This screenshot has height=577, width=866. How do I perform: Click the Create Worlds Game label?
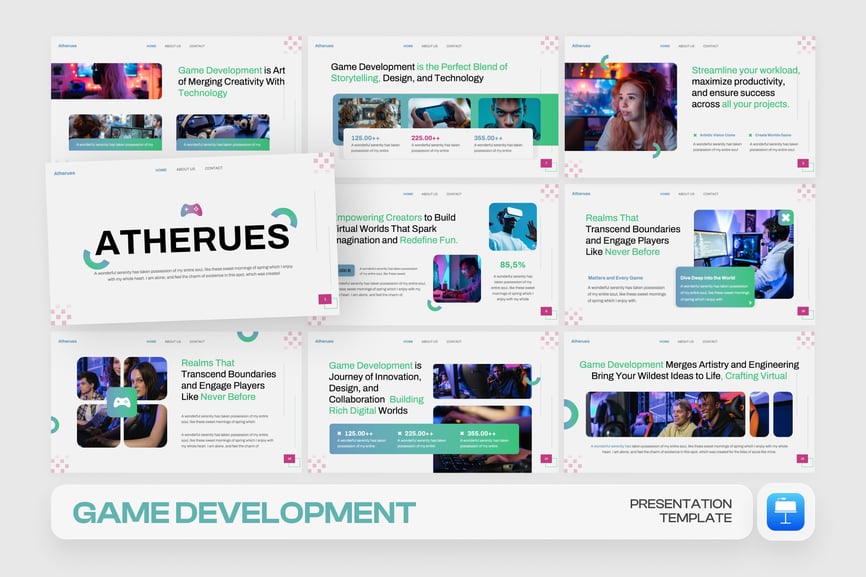(773, 134)
